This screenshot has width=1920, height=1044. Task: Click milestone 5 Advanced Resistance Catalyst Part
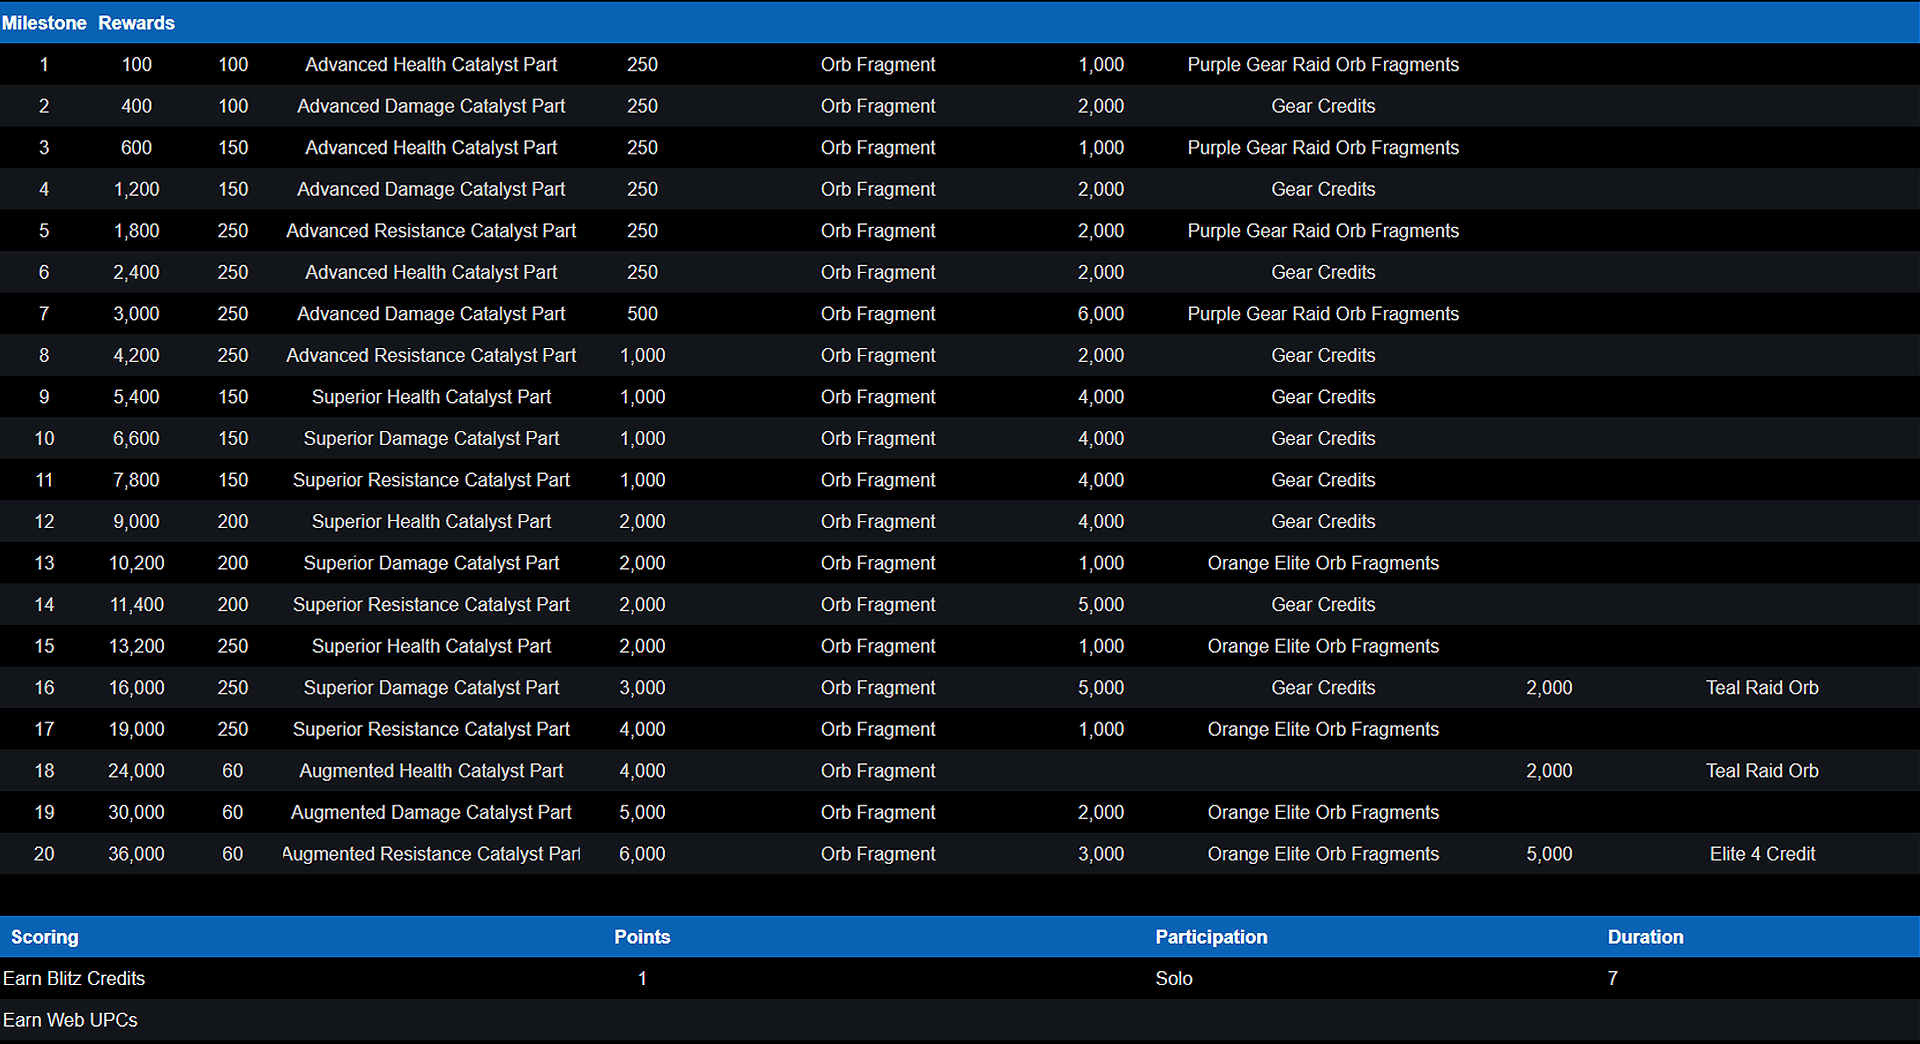tap(431, 231)
